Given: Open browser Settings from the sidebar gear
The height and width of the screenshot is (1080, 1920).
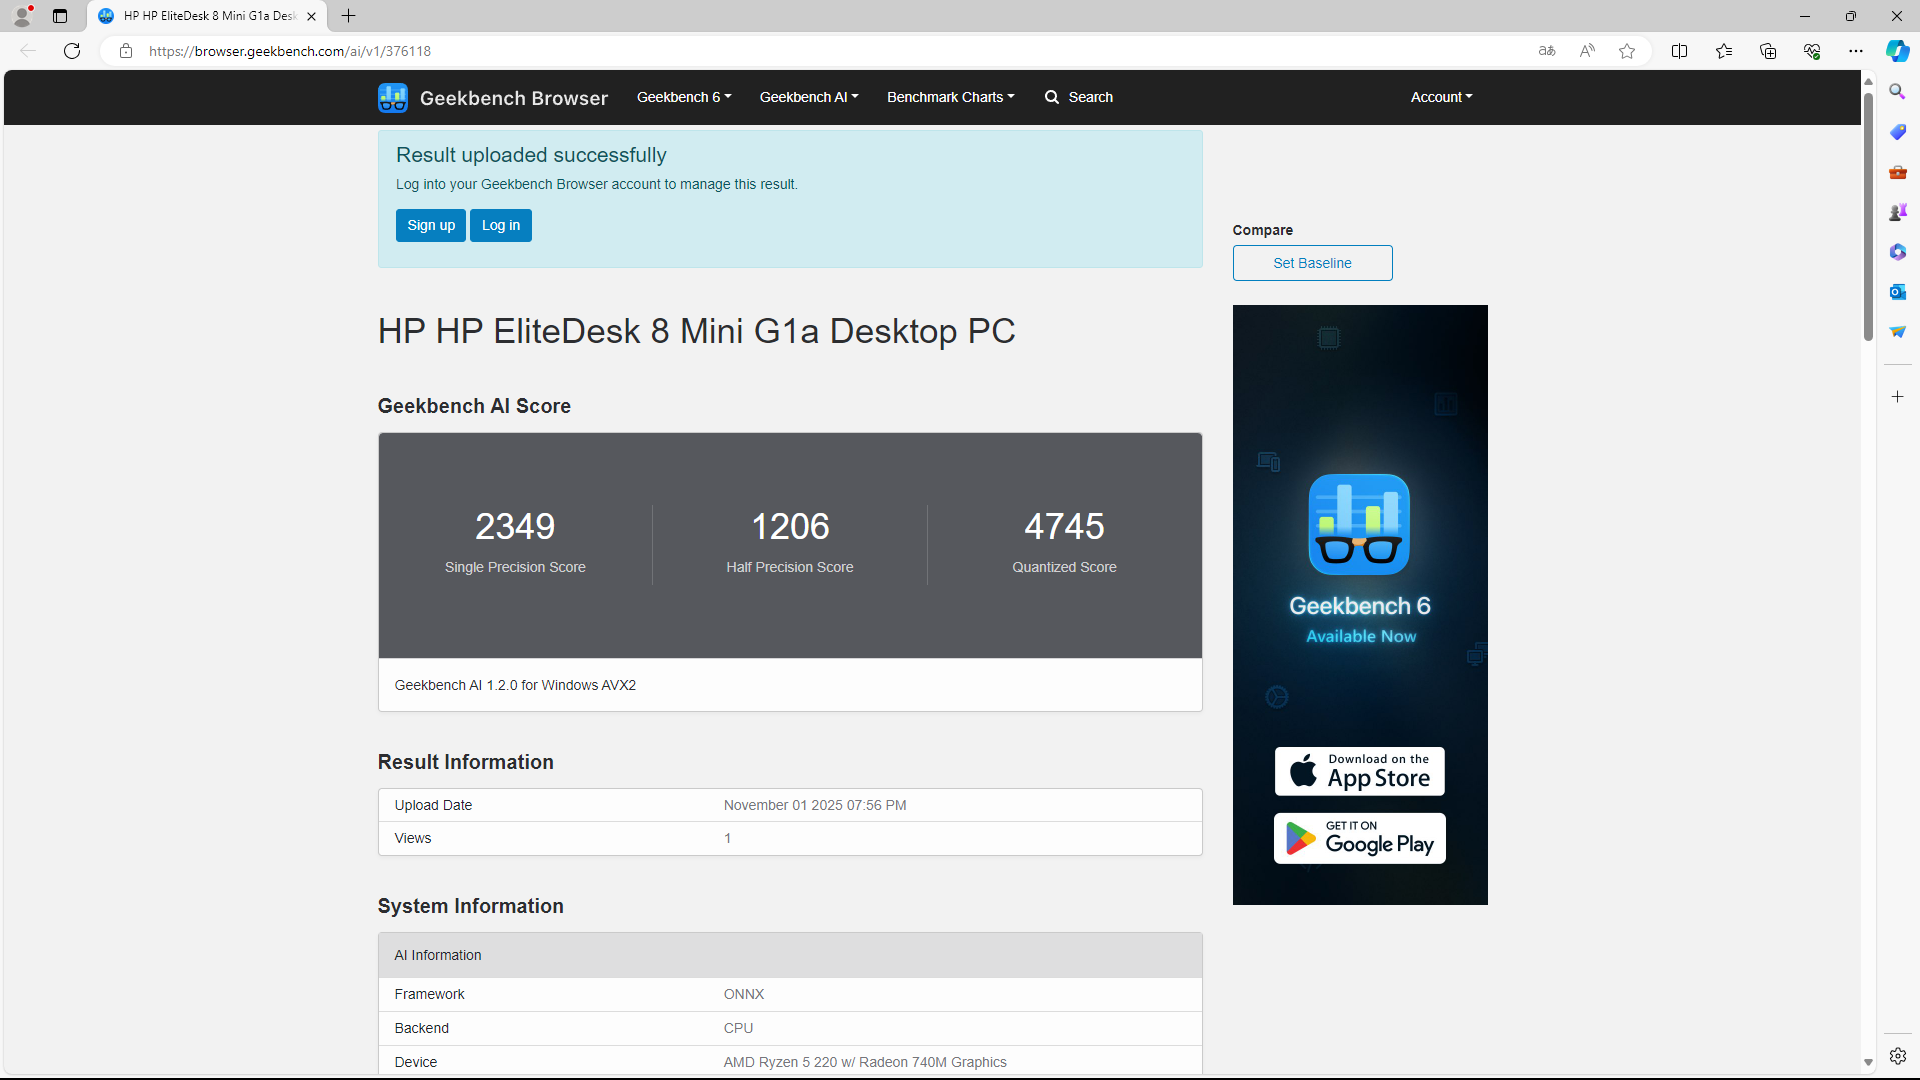Looking at the screenshot, I should pyautogui.click(x=1897, y=1055).
